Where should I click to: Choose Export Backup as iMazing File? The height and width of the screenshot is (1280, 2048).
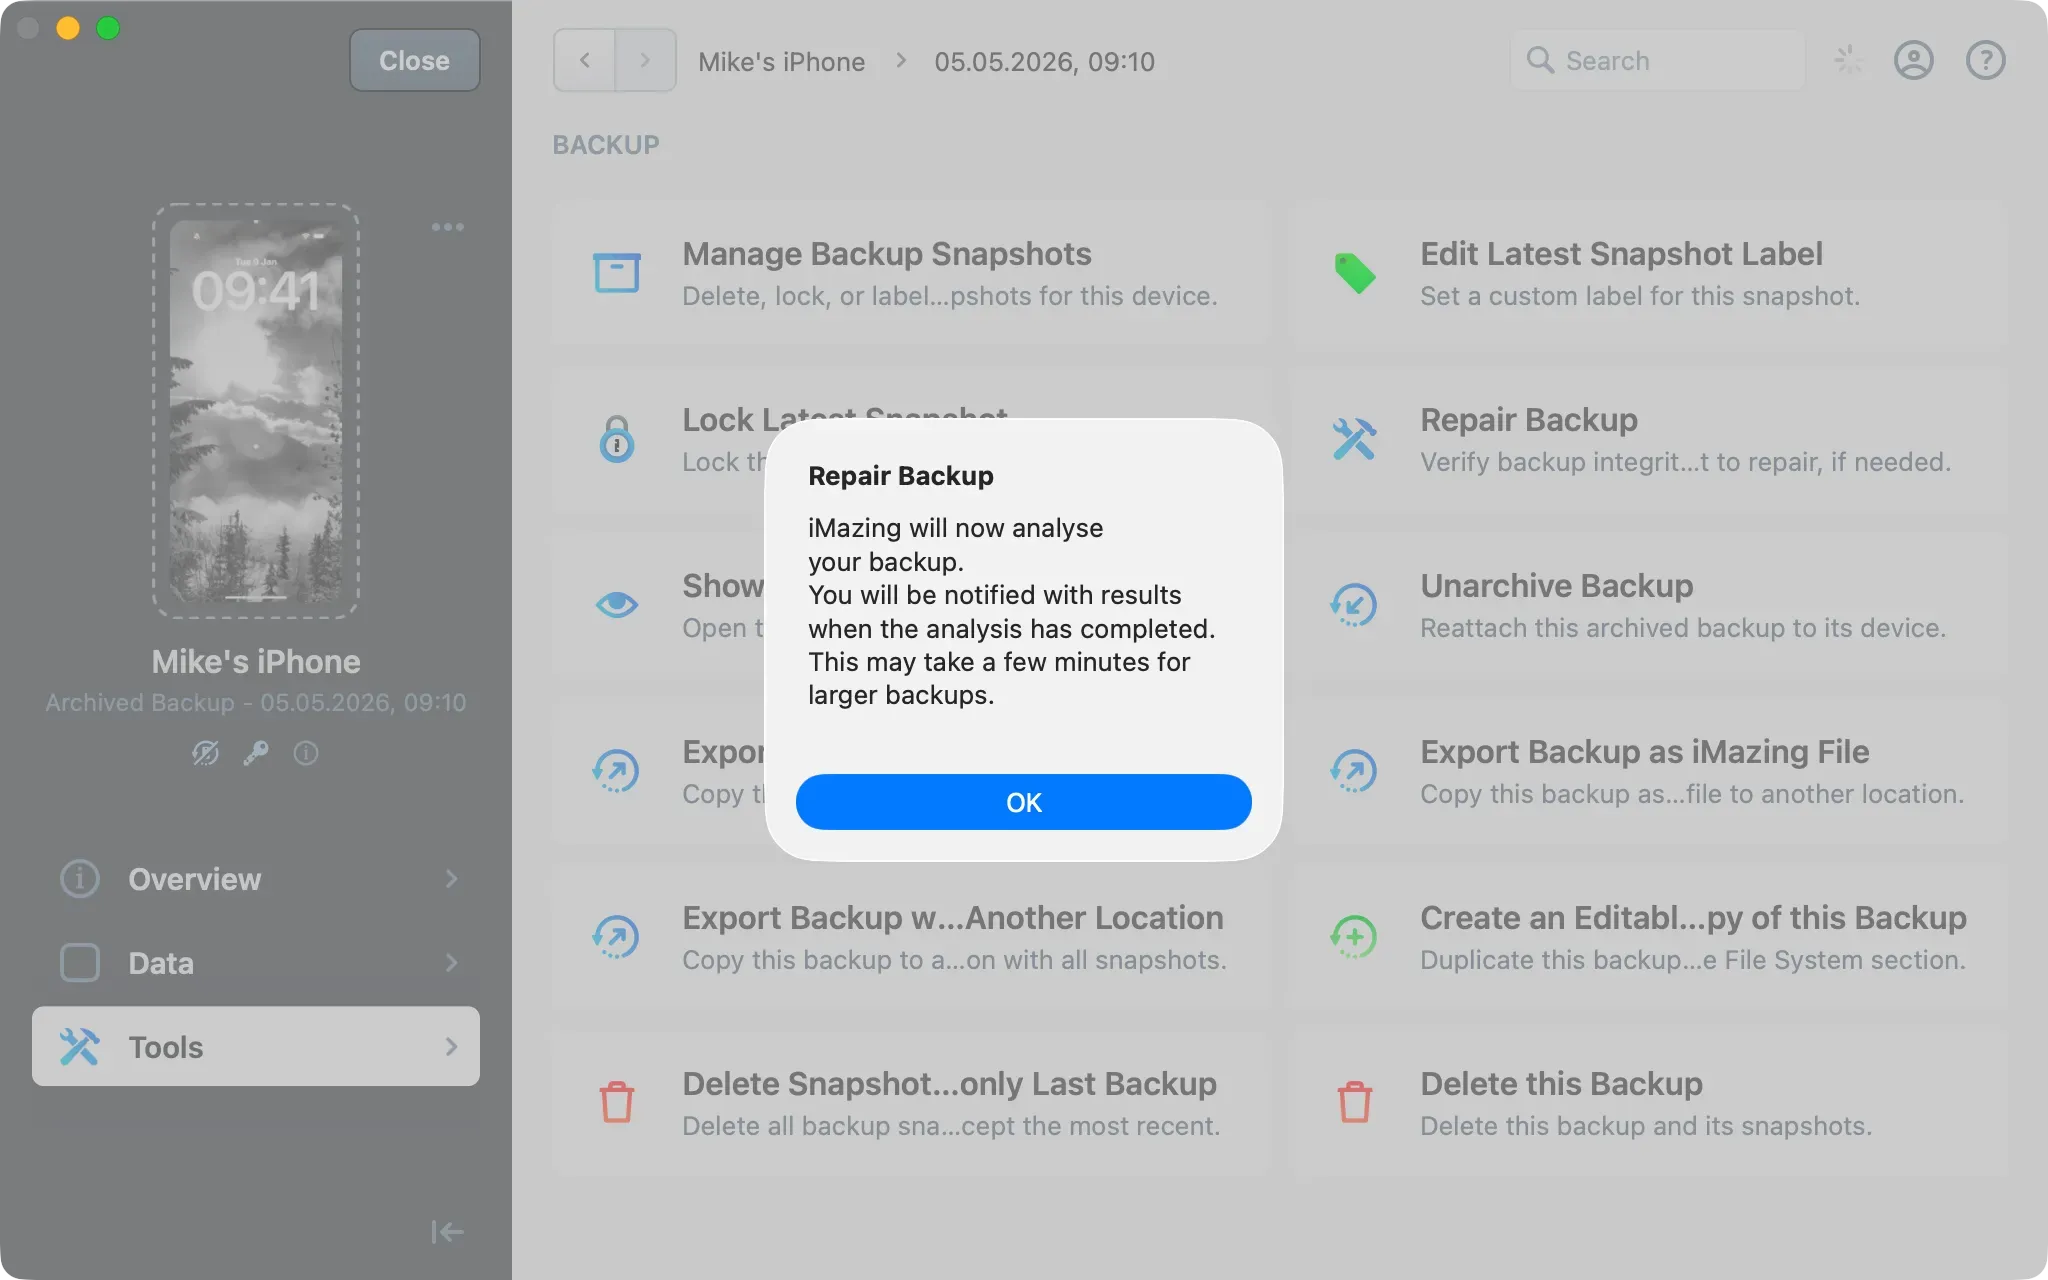pyautogui.click(x=1650, y=771)
